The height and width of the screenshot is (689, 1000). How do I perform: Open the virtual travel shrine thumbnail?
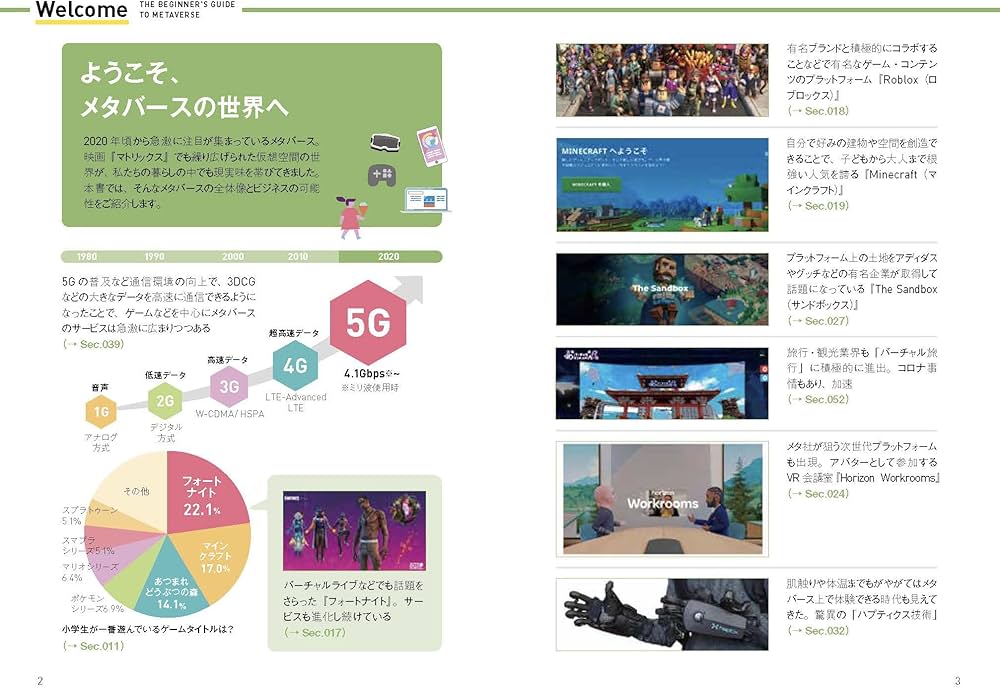662,383
